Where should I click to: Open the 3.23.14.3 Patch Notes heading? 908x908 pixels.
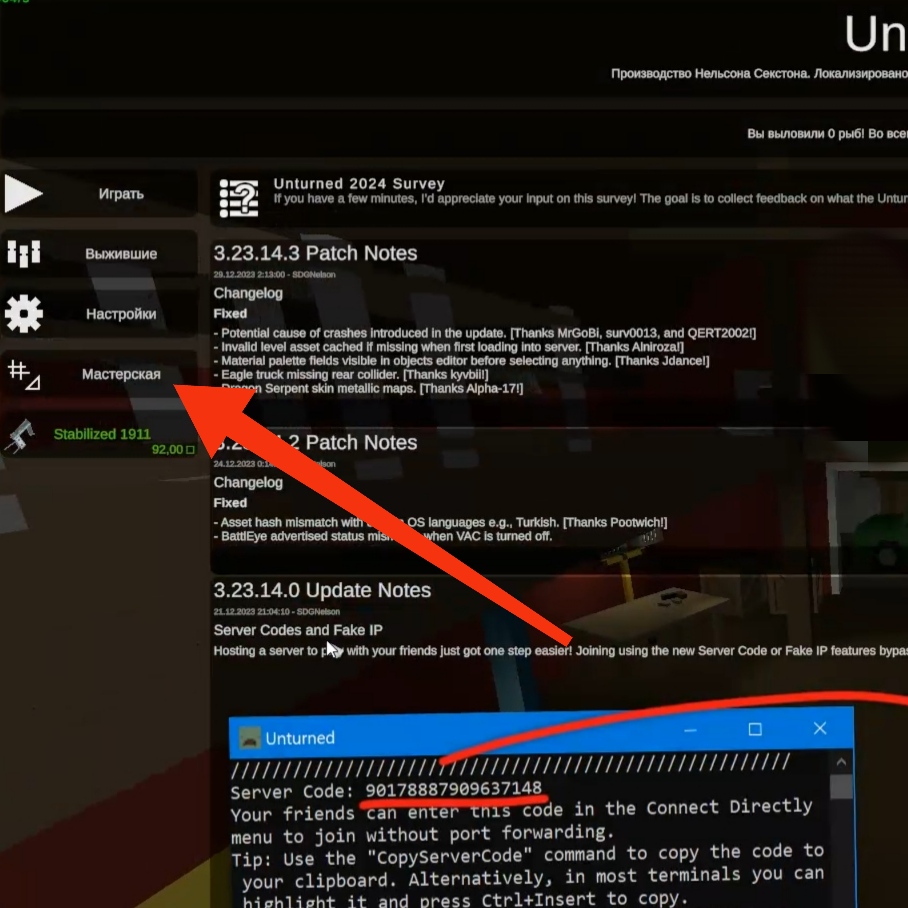(315, 253)
